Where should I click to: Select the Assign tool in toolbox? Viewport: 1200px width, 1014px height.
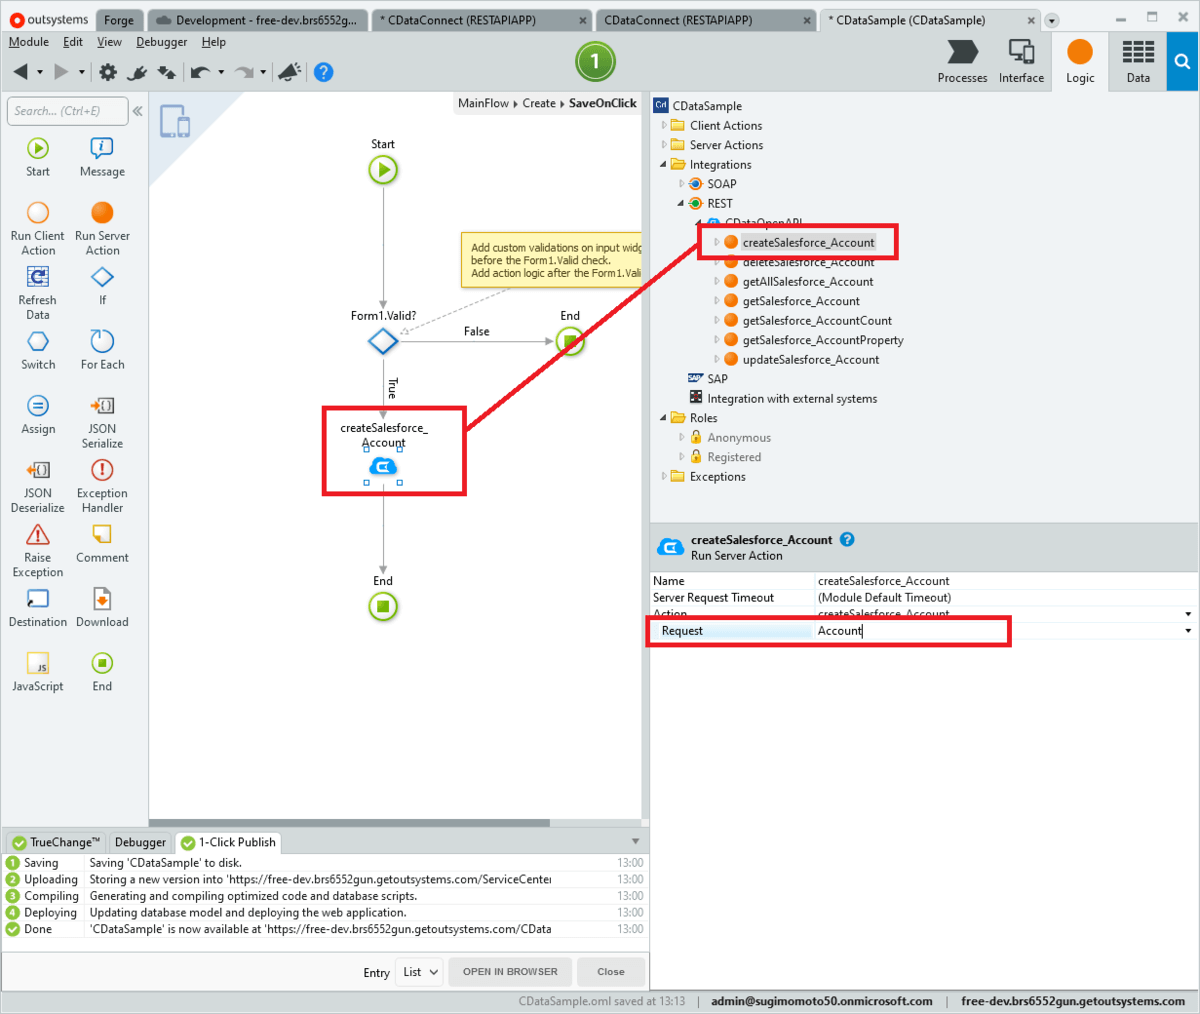click(x=38, y=414)
